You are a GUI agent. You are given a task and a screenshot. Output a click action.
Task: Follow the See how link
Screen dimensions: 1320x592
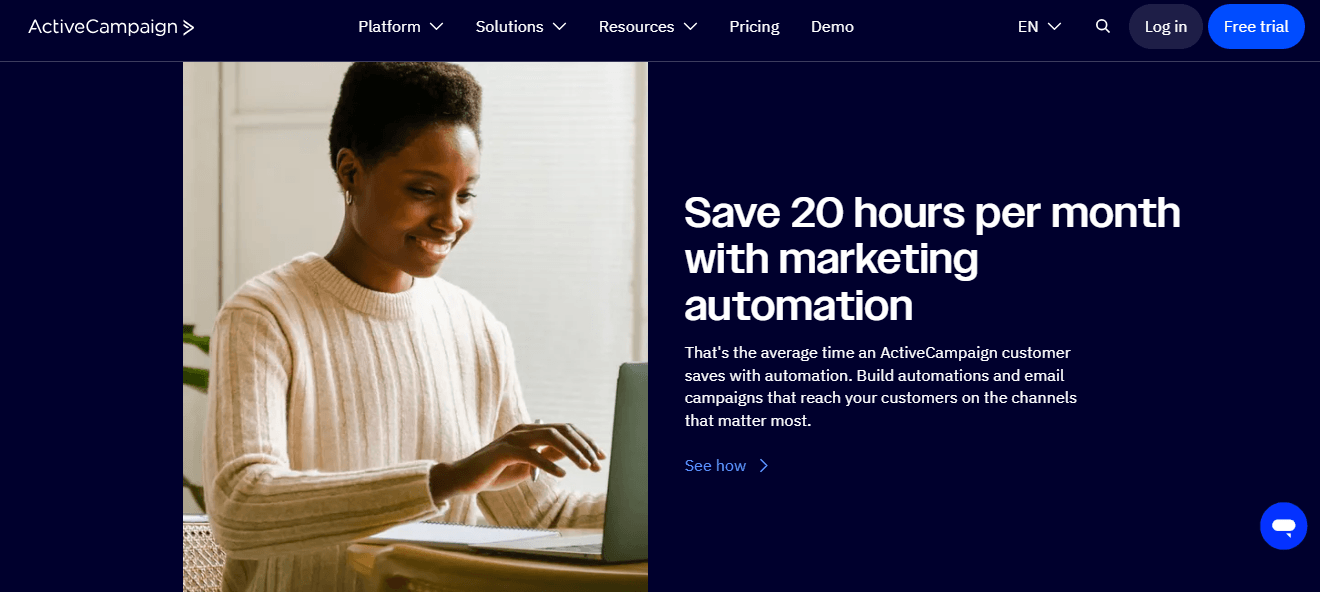pos(715,466)
